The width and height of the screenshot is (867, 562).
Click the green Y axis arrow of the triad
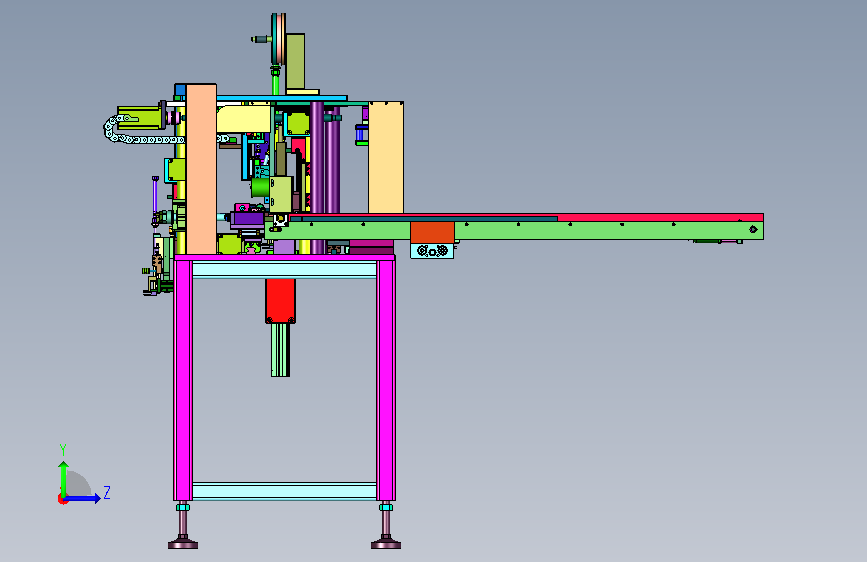coord(64,478)
